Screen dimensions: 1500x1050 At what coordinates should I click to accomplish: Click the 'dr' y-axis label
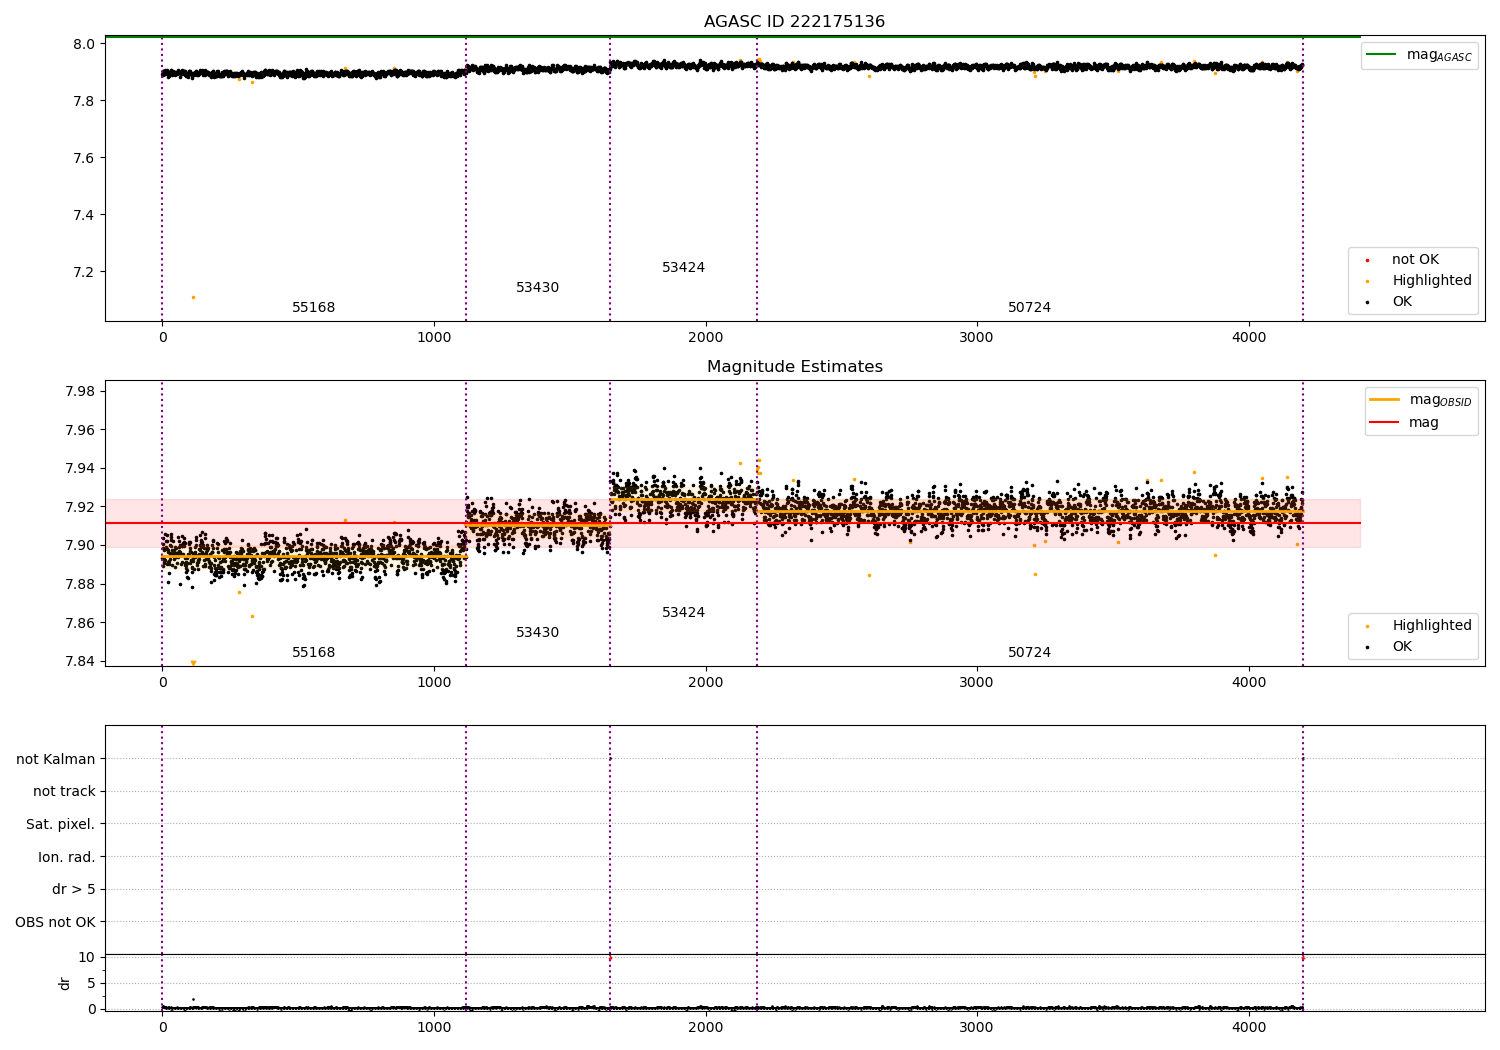pyautogui.click(x=65, y=983)
